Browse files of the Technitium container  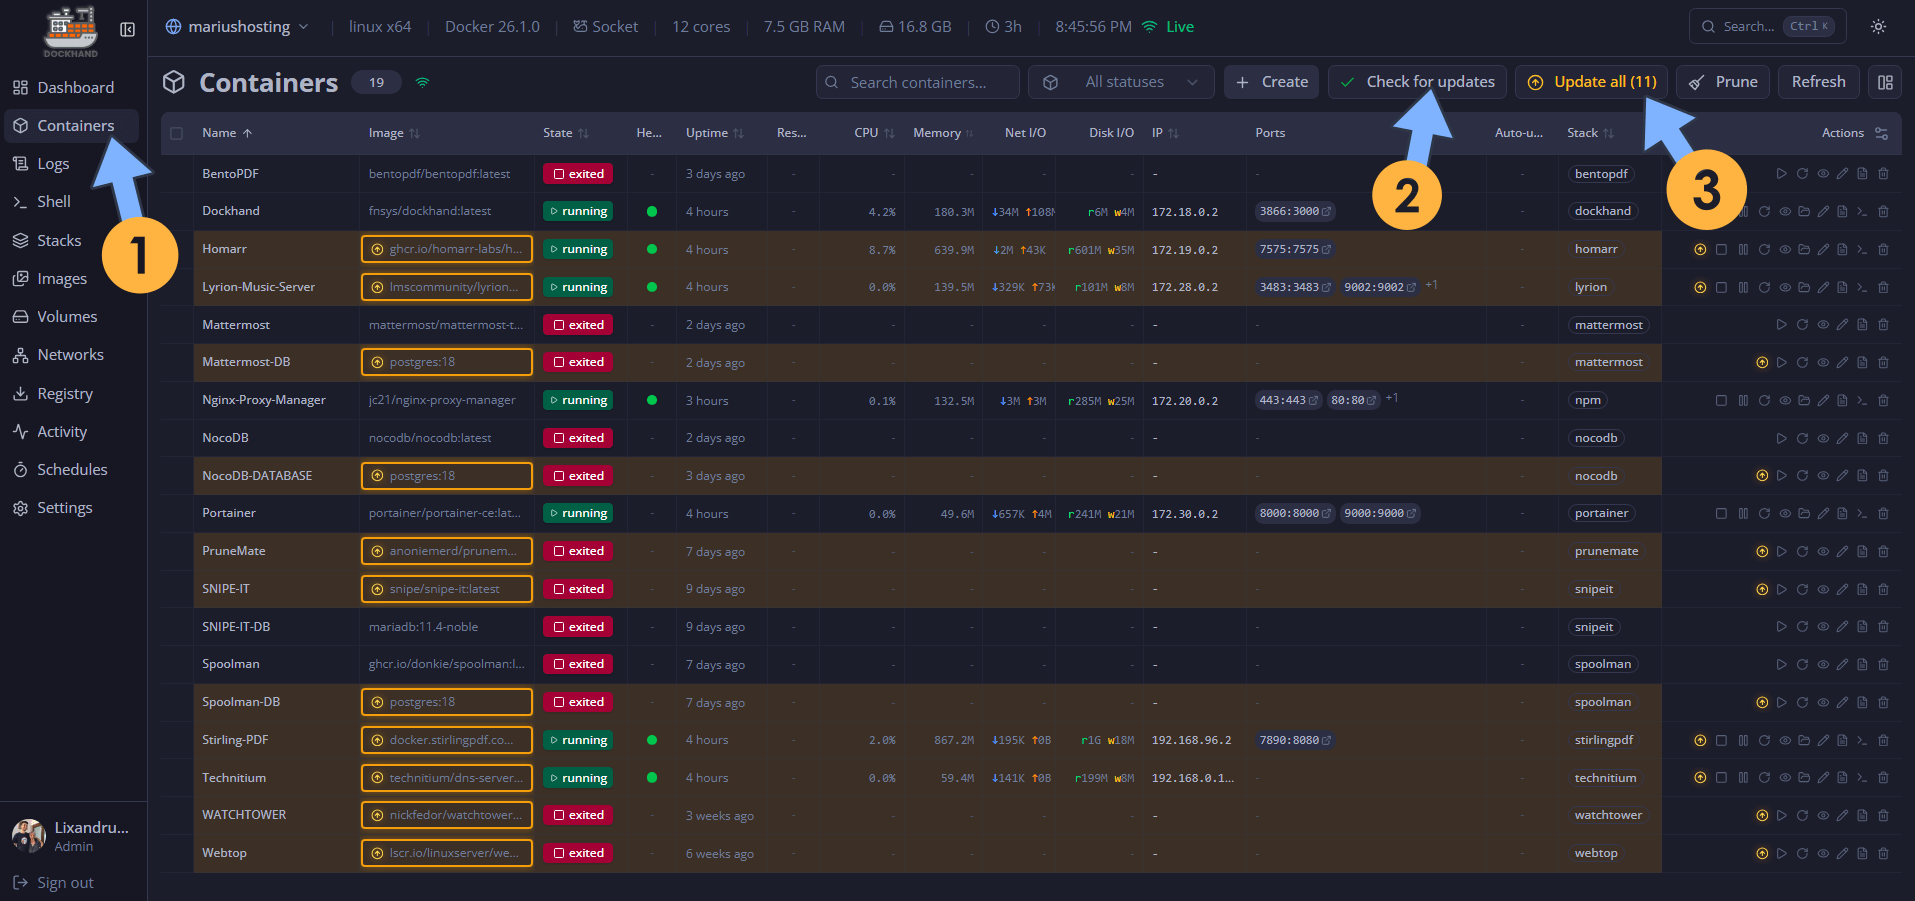click(x=1804, y=777)
